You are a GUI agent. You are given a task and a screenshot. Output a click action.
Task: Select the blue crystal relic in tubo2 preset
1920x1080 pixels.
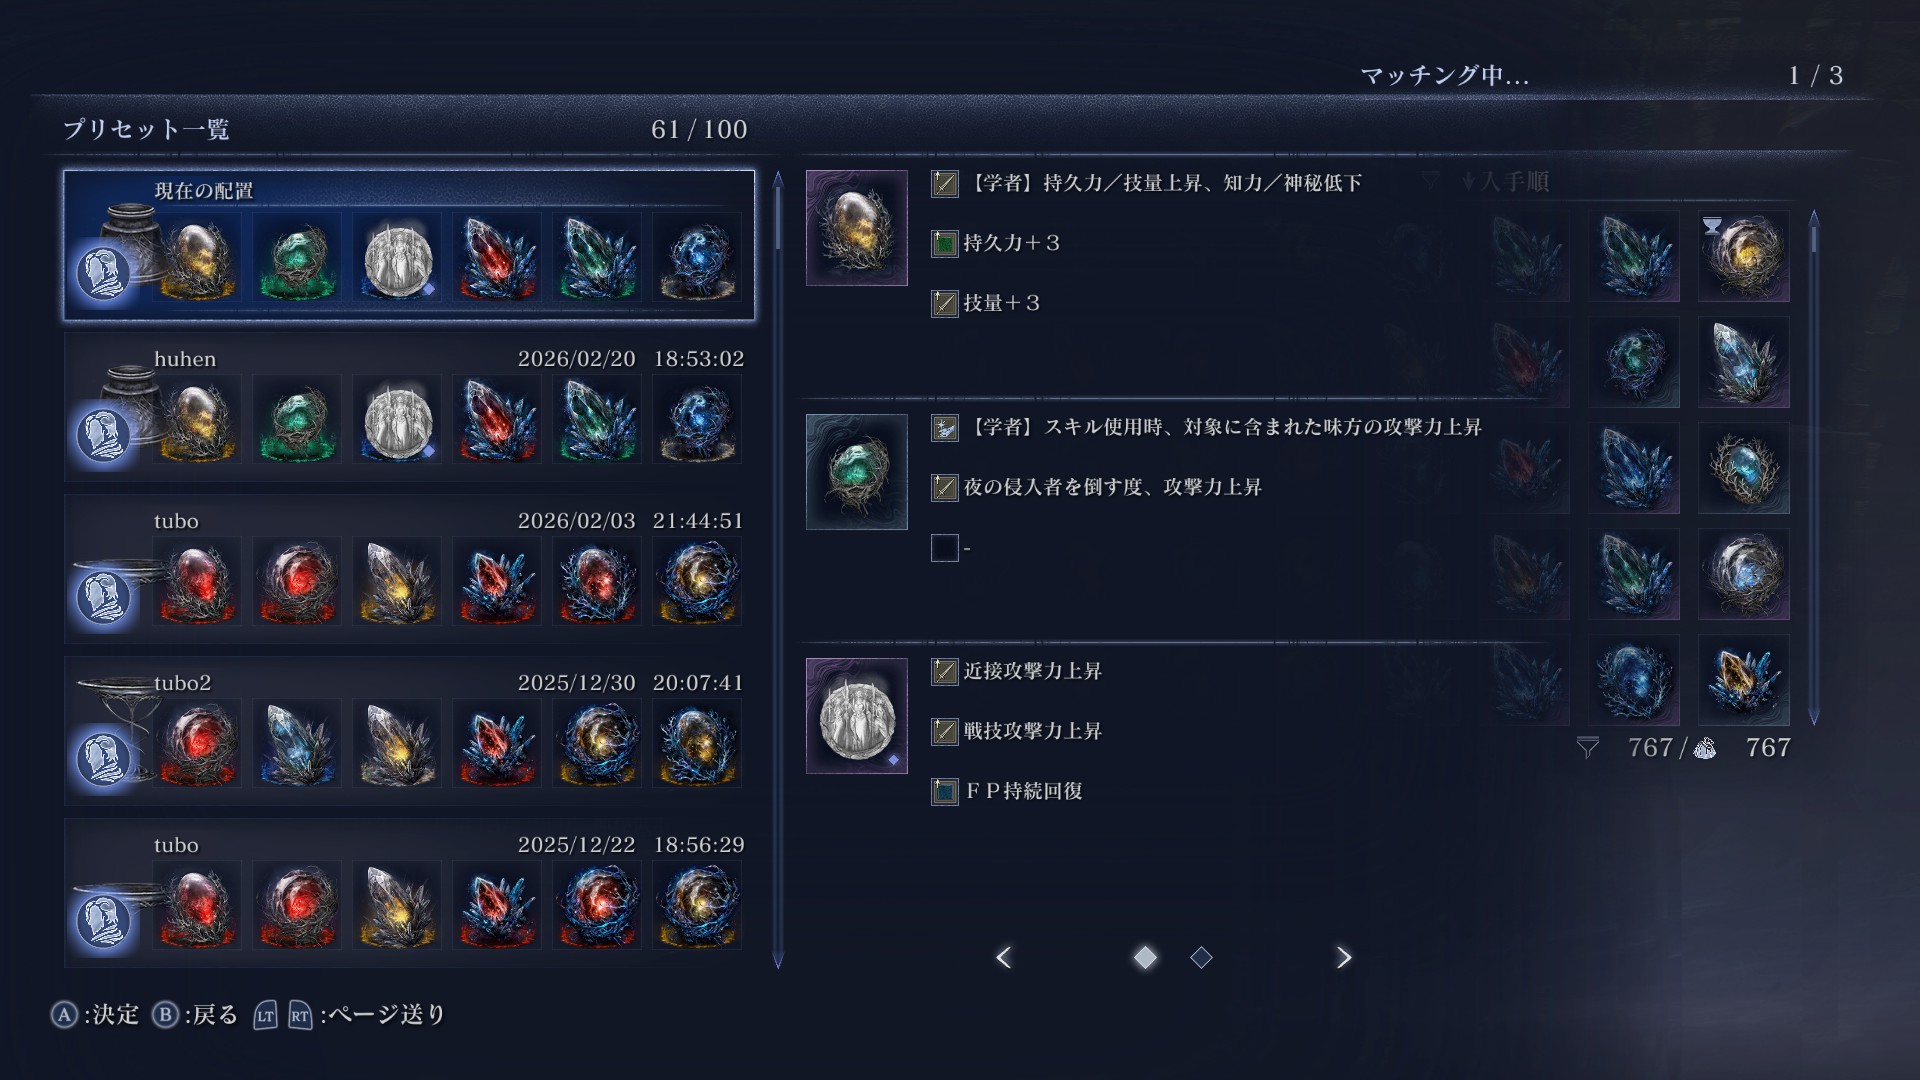coord(297,742)
